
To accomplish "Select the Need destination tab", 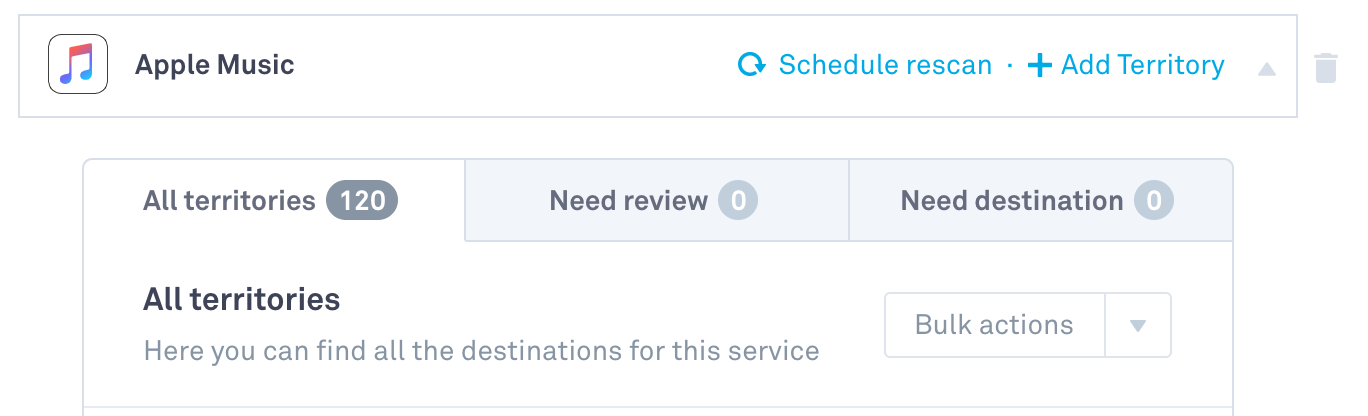I will click(1011, 201).
